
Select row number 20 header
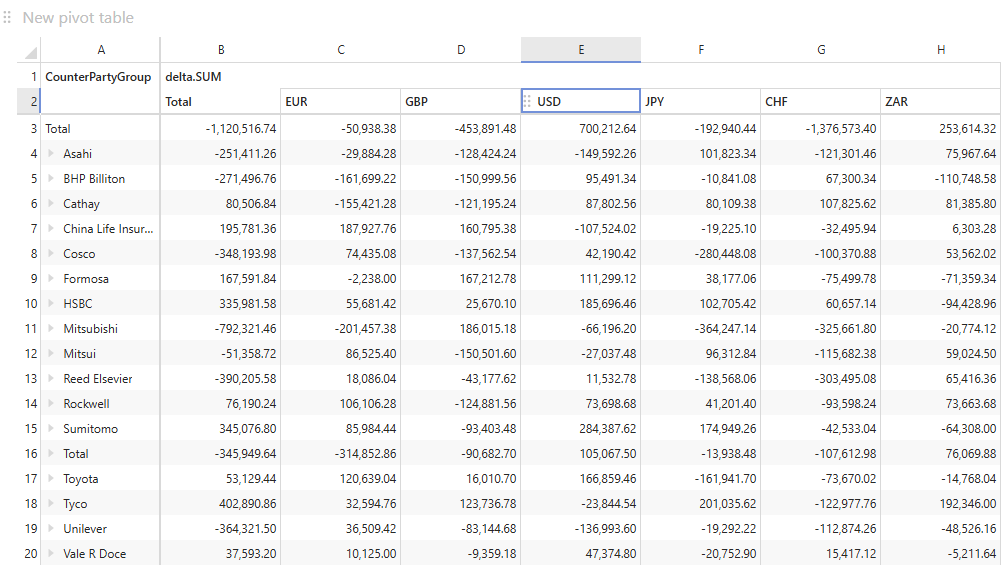click(29, 554)
